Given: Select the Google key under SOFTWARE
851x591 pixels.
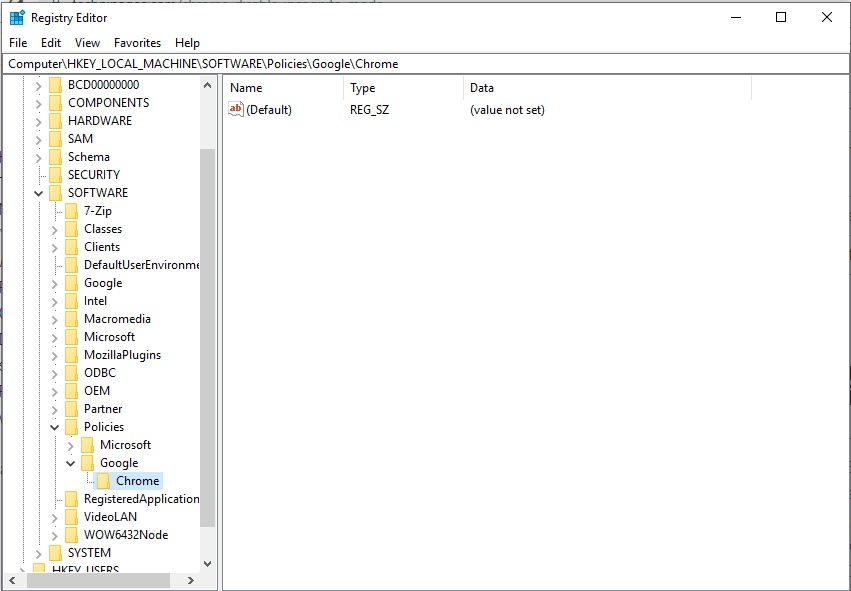Looking at the screenshot, I should tap(103, 283).
